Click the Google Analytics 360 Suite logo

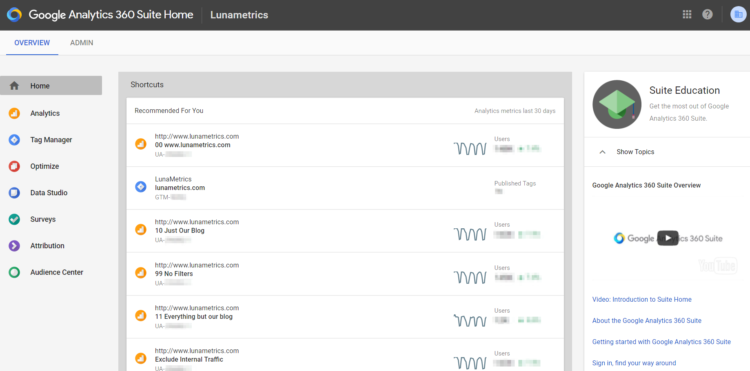[x=14, y=14]
